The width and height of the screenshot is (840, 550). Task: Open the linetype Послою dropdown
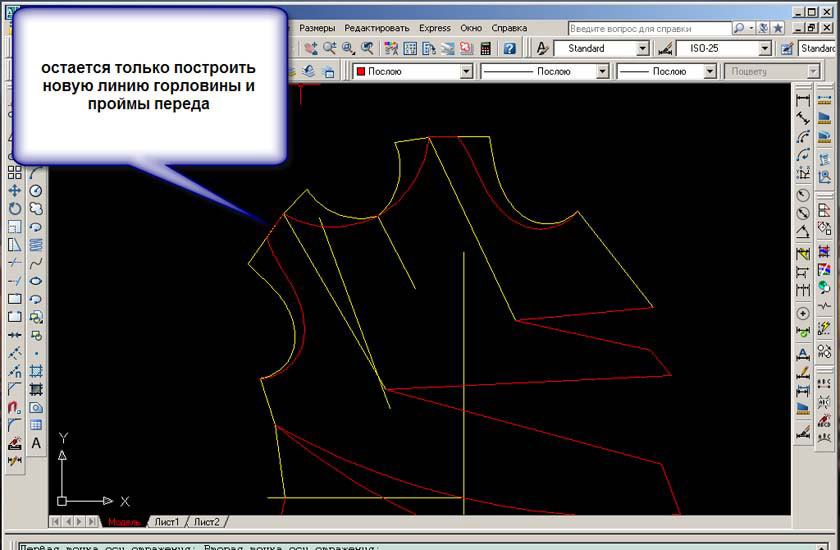pyautogui.click(x=602, y=71)
